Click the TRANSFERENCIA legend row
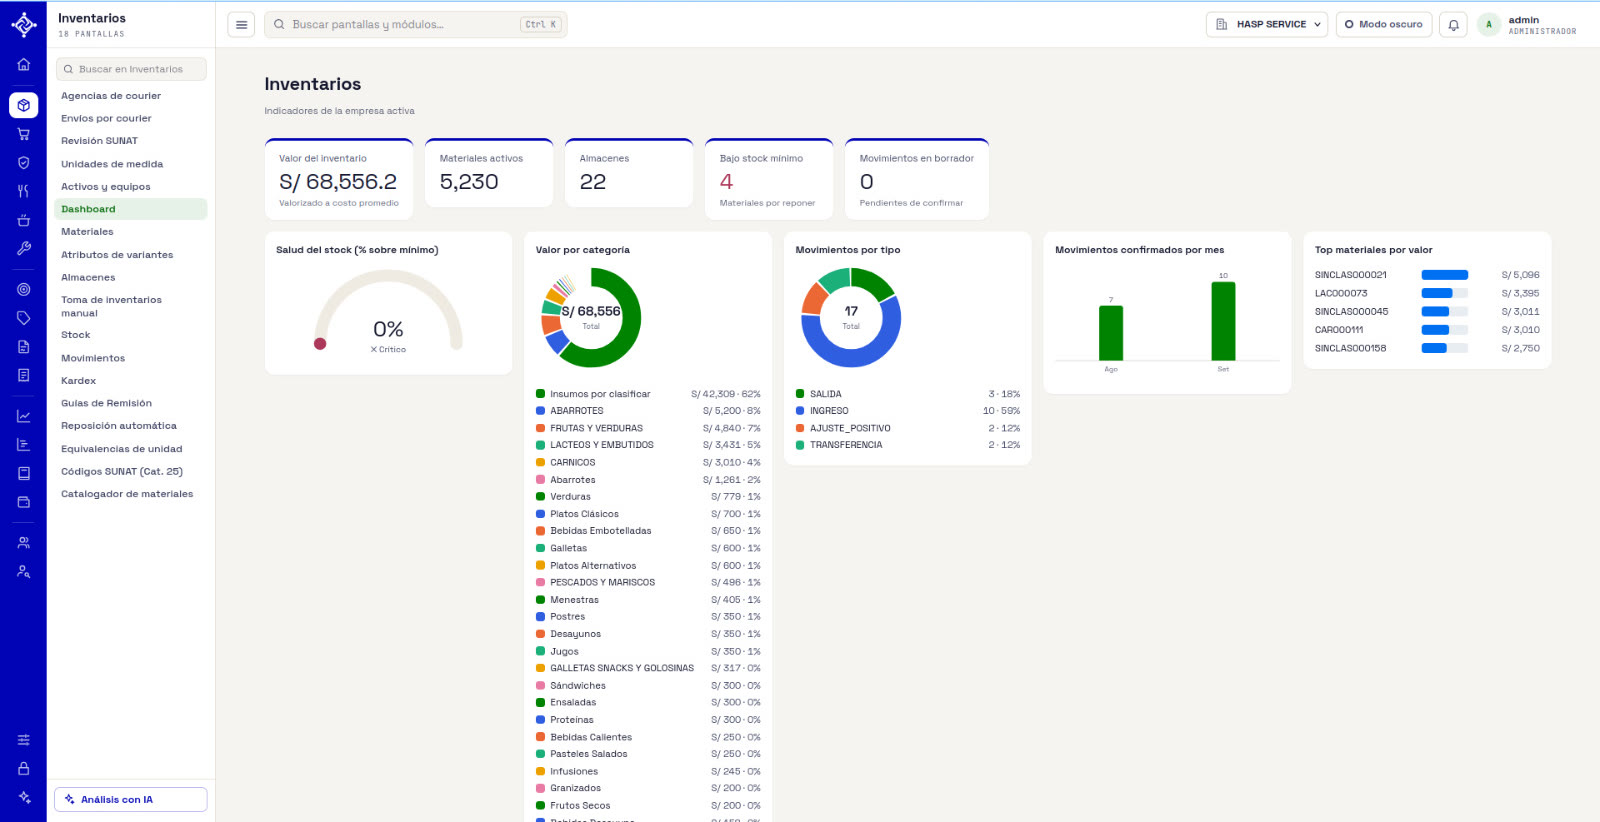Viewport: 1600px width, 822px height. (x=908, y=445)
